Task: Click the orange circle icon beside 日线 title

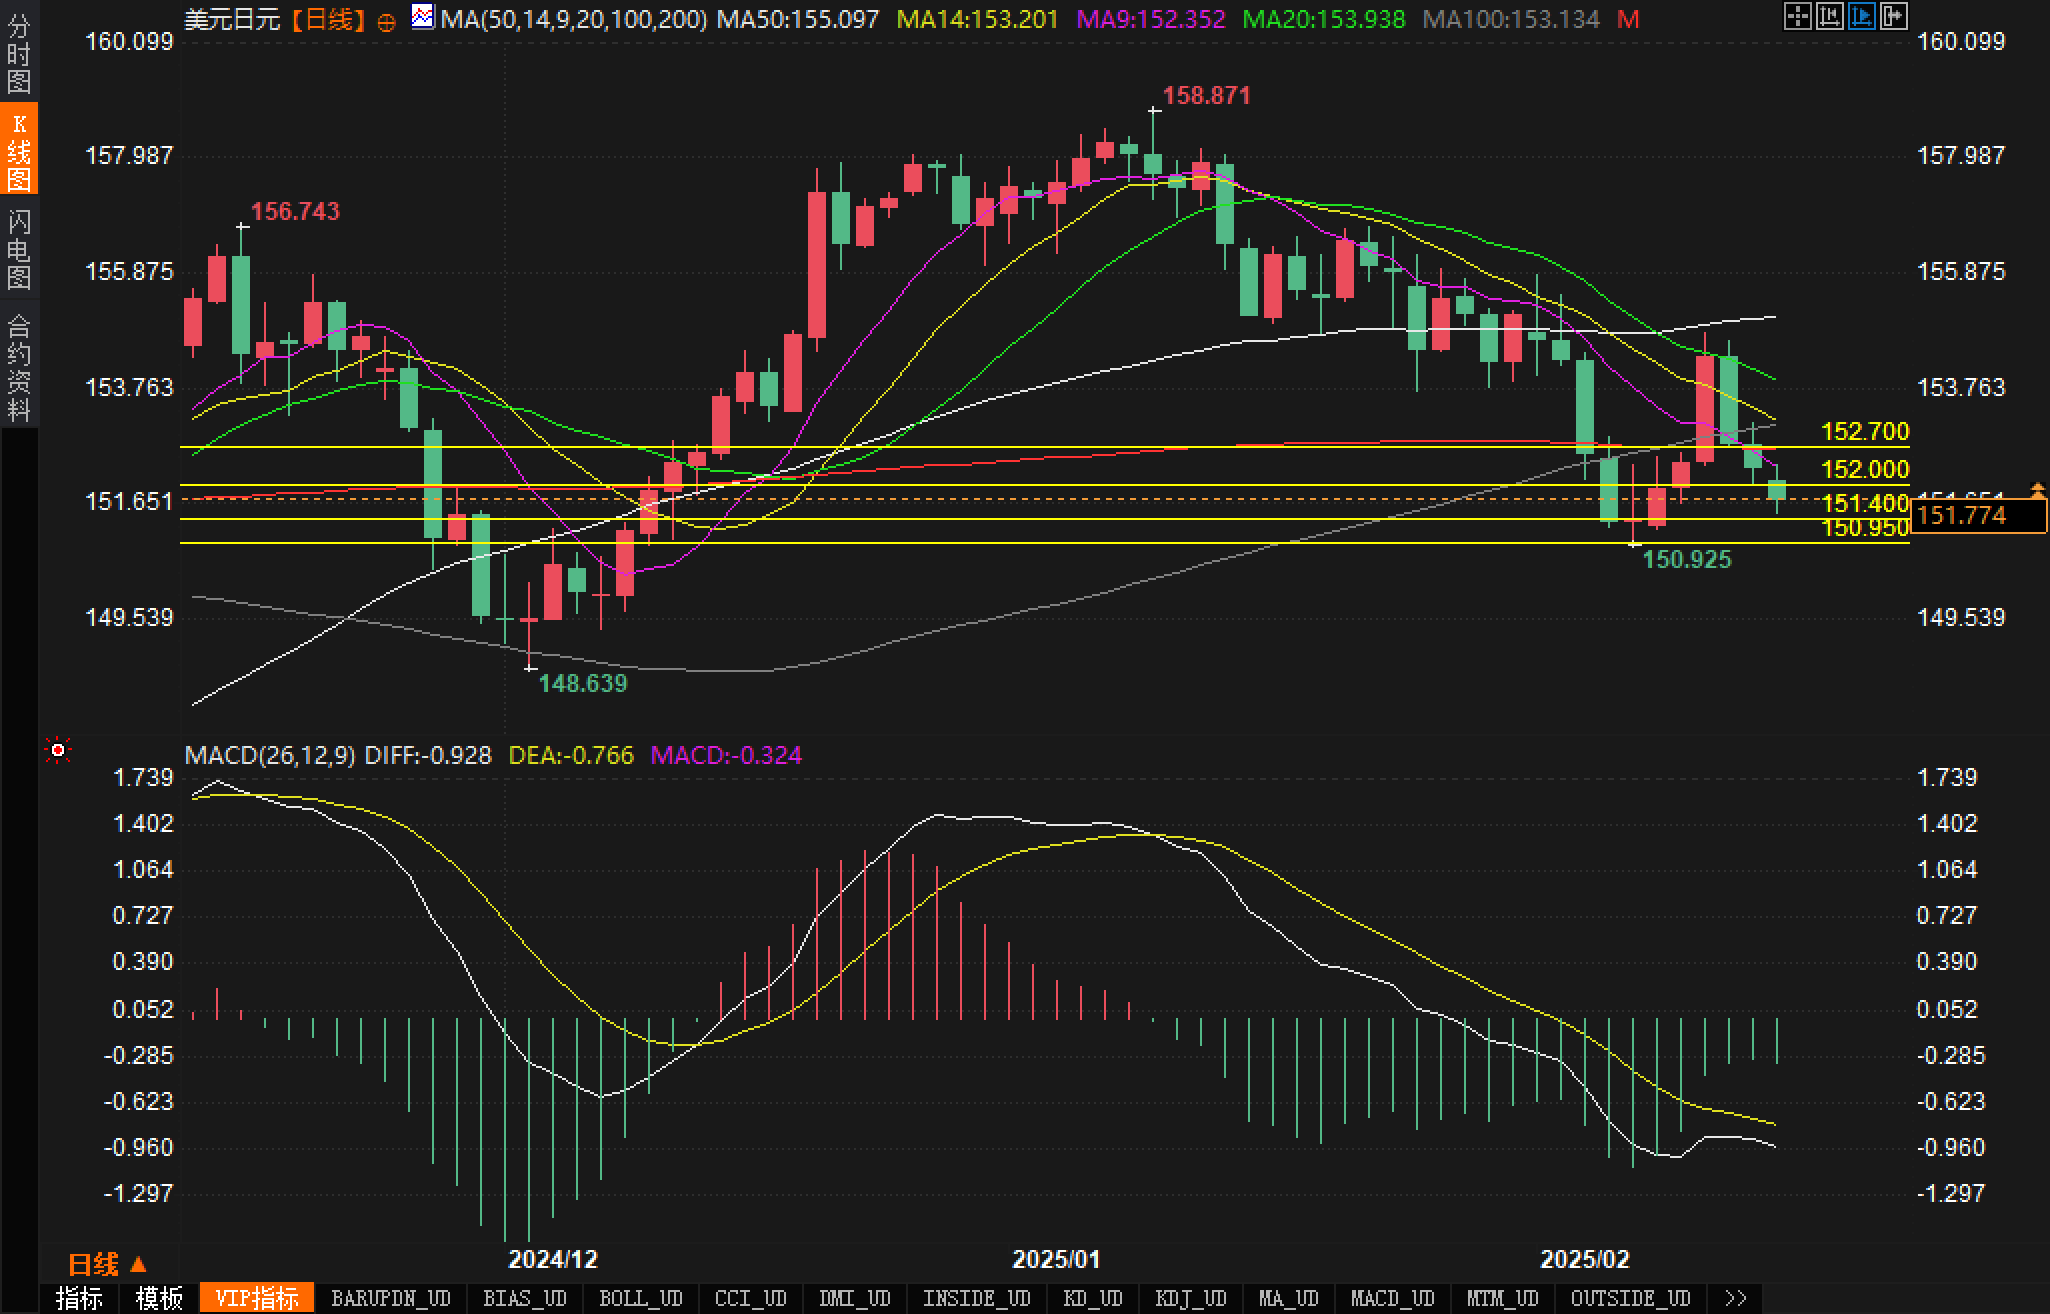Action: 387,22
